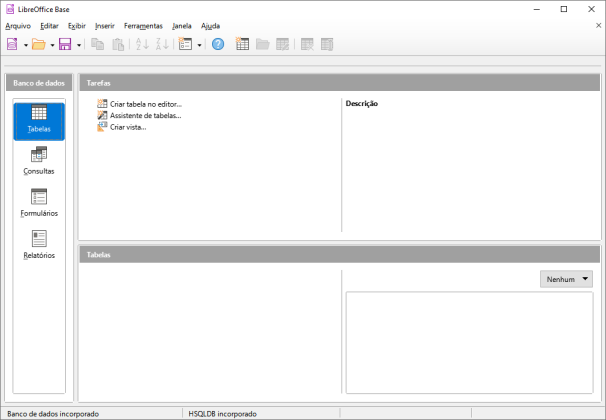The image size is (606, 420).
Task: Click the Open folder icon in toolbar
Action: coord(39,44)
